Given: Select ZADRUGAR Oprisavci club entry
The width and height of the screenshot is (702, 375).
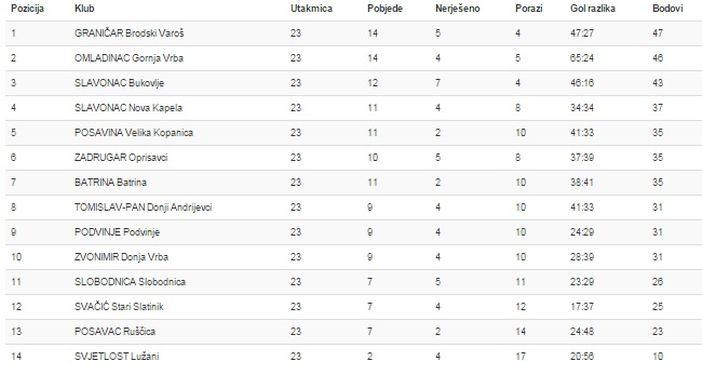Looking at the screenshot, I should click(x=121, y=158).
